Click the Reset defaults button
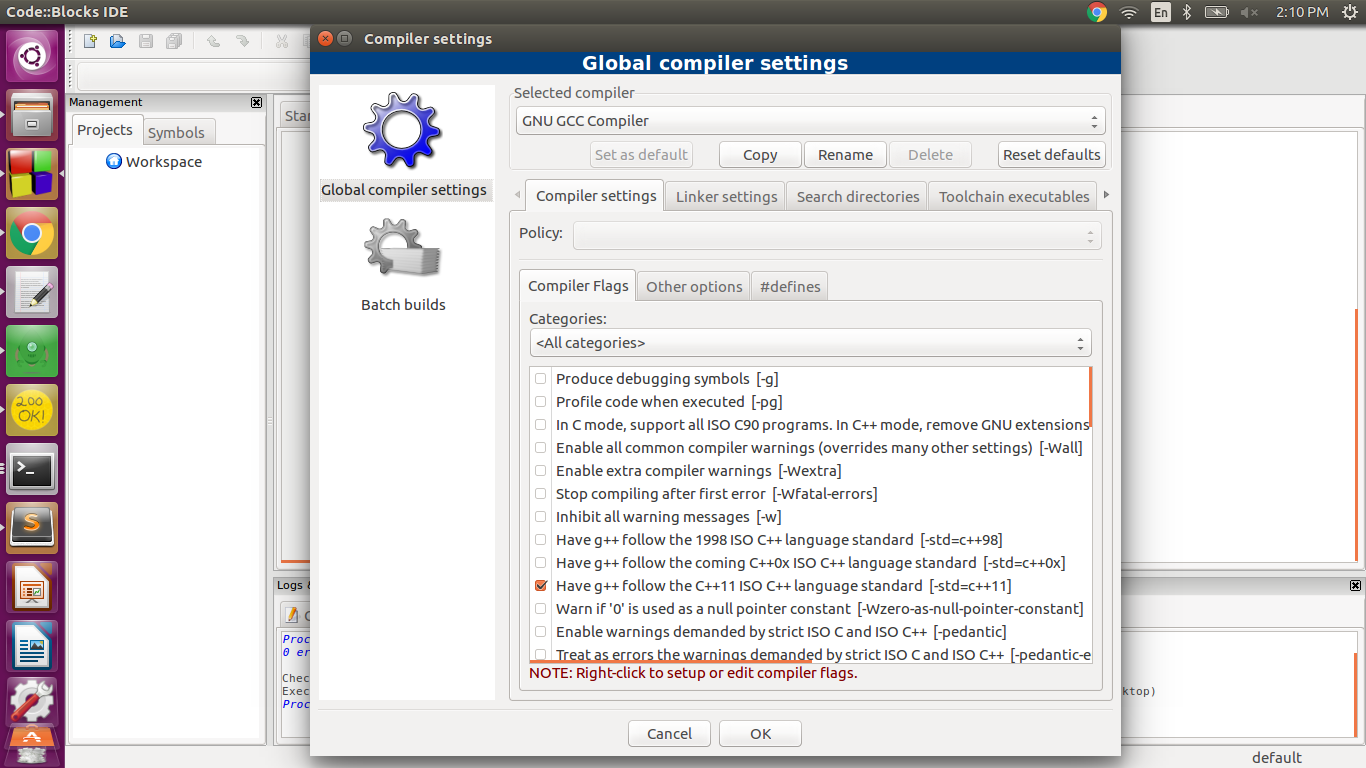 tap(1051, 155)
